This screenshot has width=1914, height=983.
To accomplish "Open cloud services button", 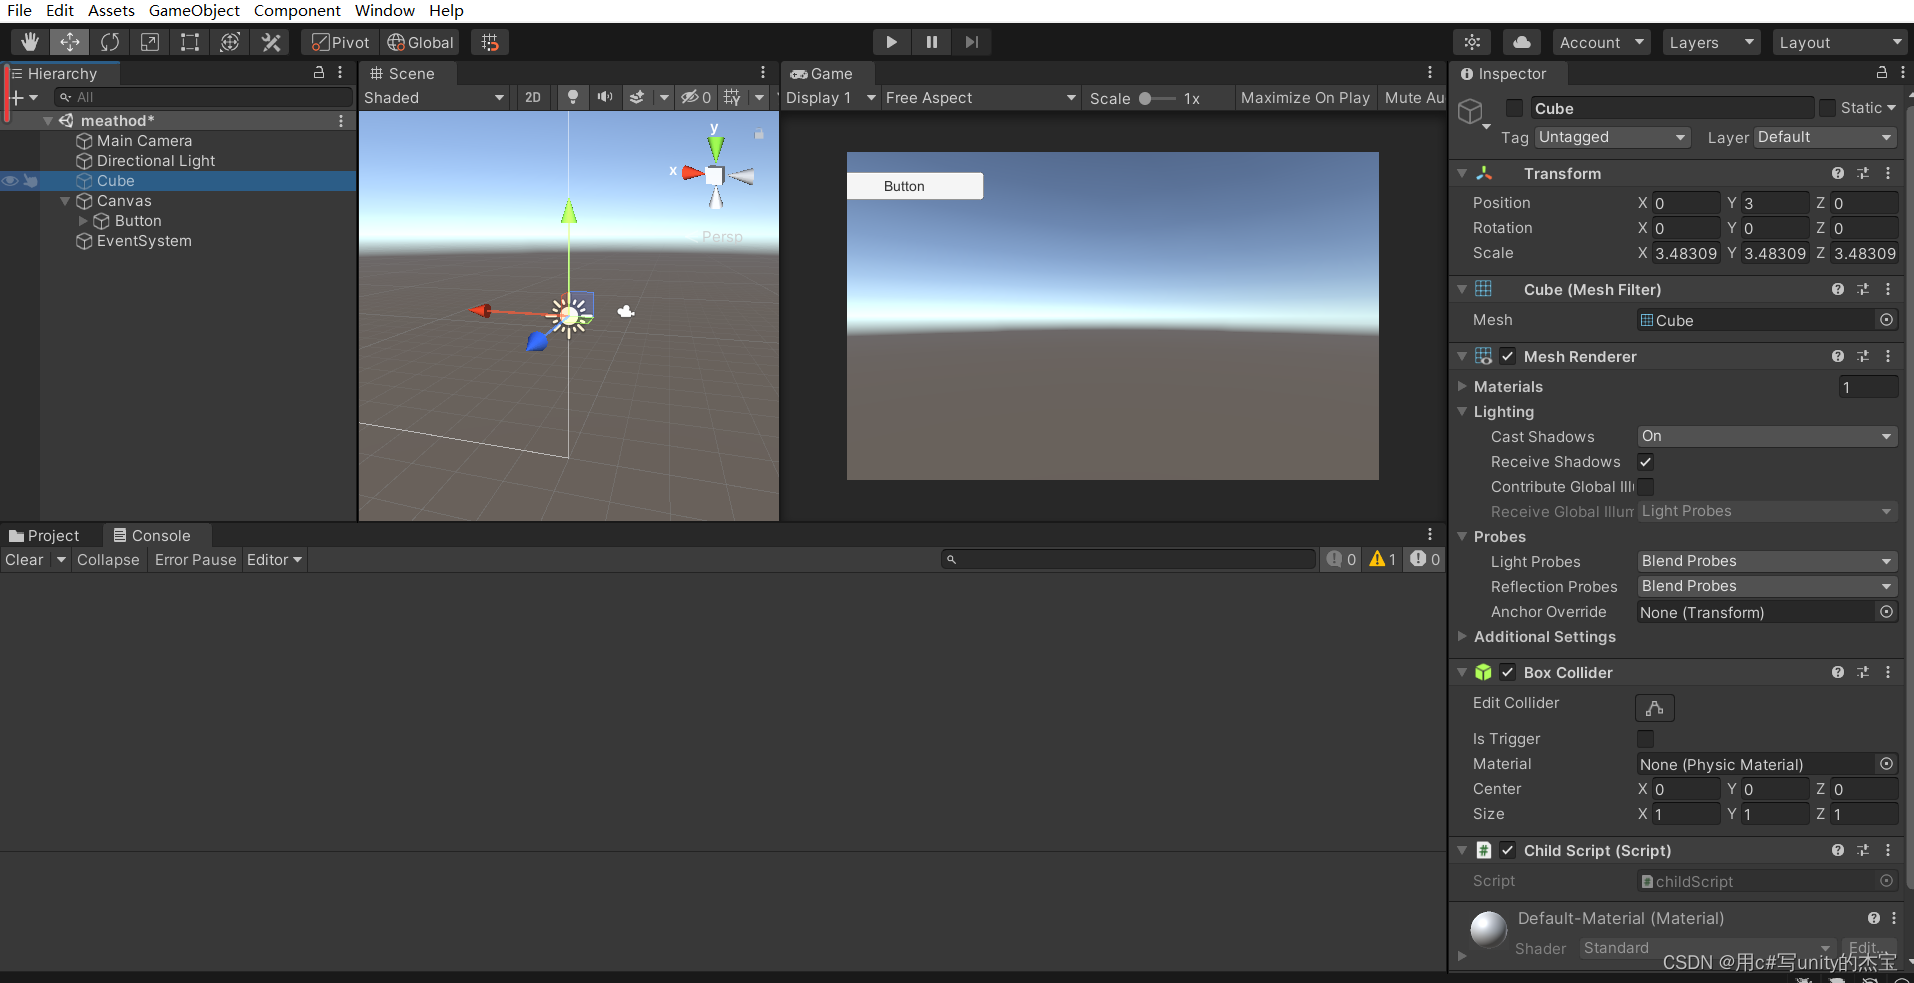I will tap(1521, 42).
